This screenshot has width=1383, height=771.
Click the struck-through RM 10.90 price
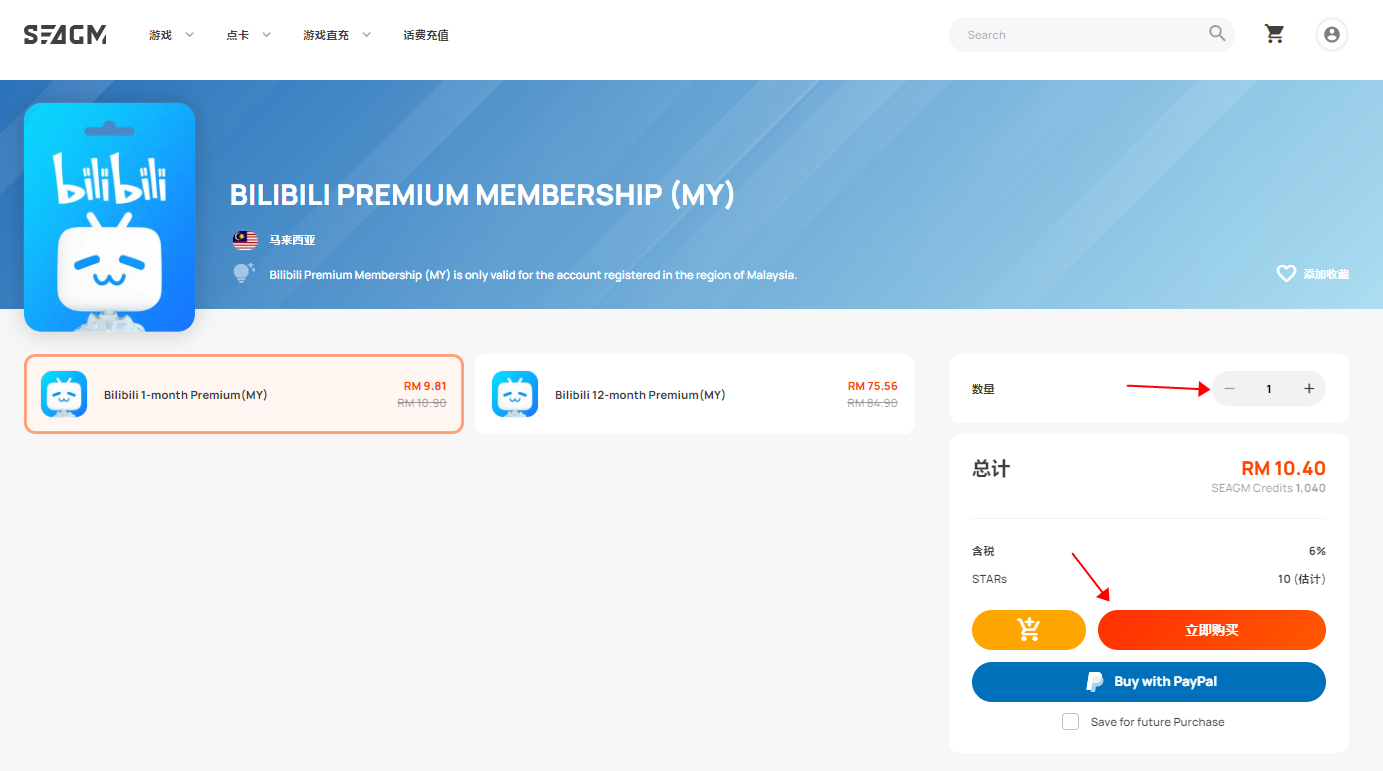click(x=422, y=403)
